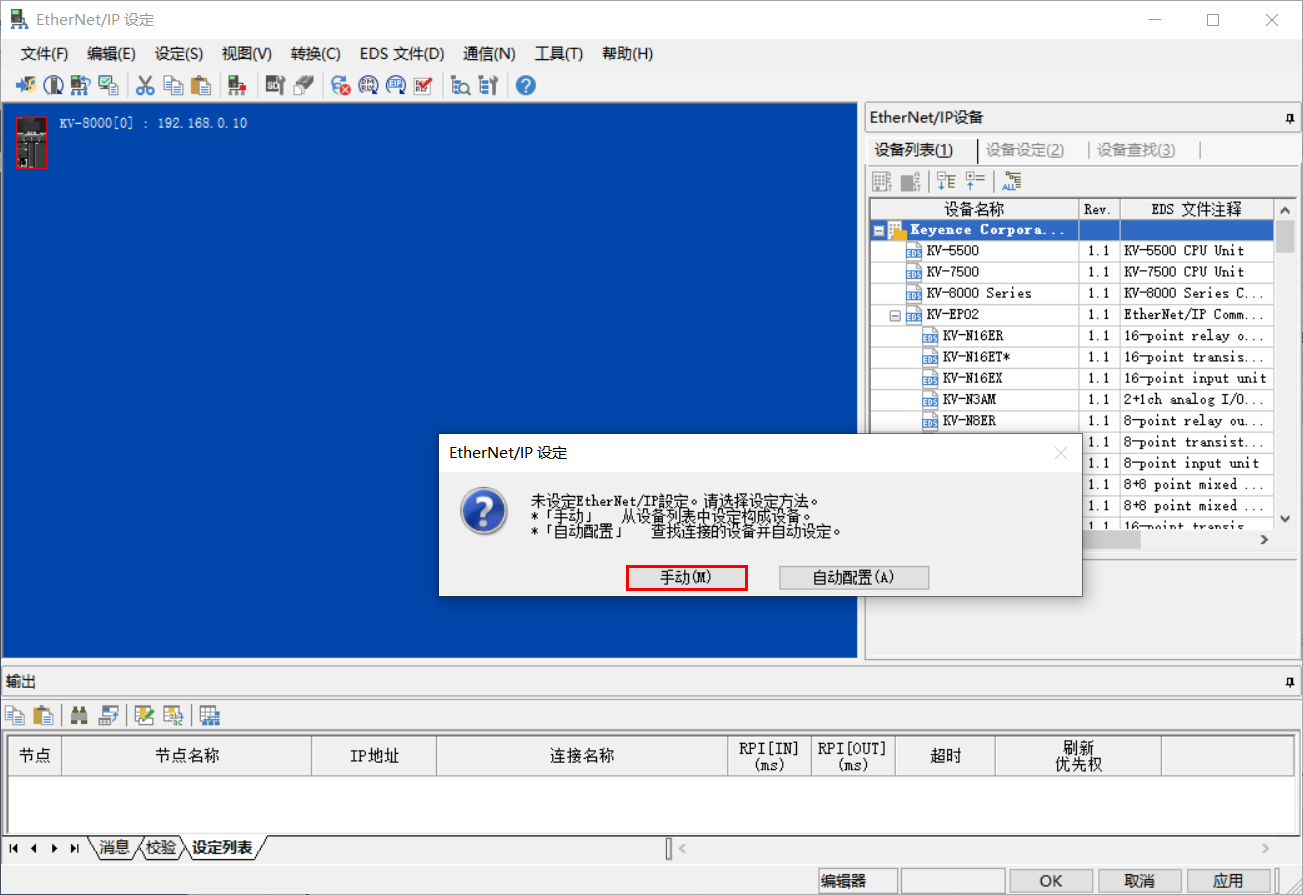Click the binoculars Find icon in output toolbar

pos(79,715)
